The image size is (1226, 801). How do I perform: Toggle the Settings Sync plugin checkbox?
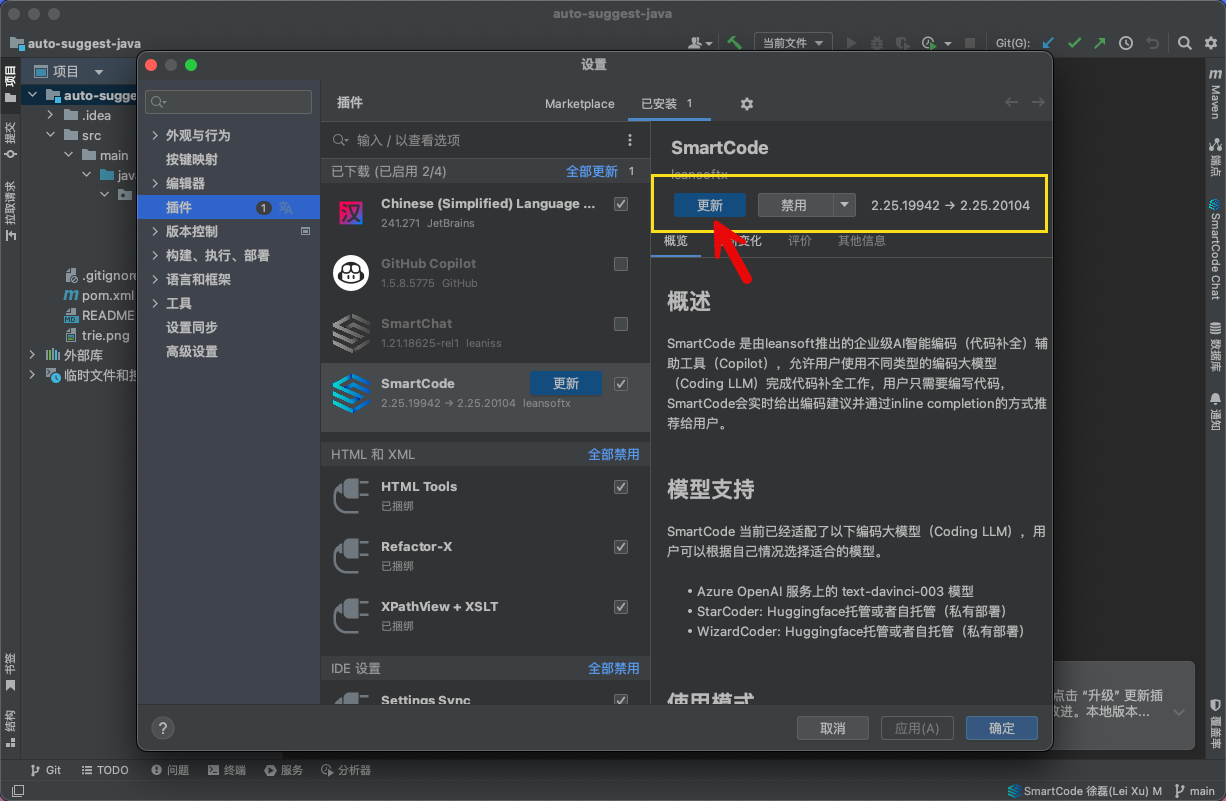621,700
